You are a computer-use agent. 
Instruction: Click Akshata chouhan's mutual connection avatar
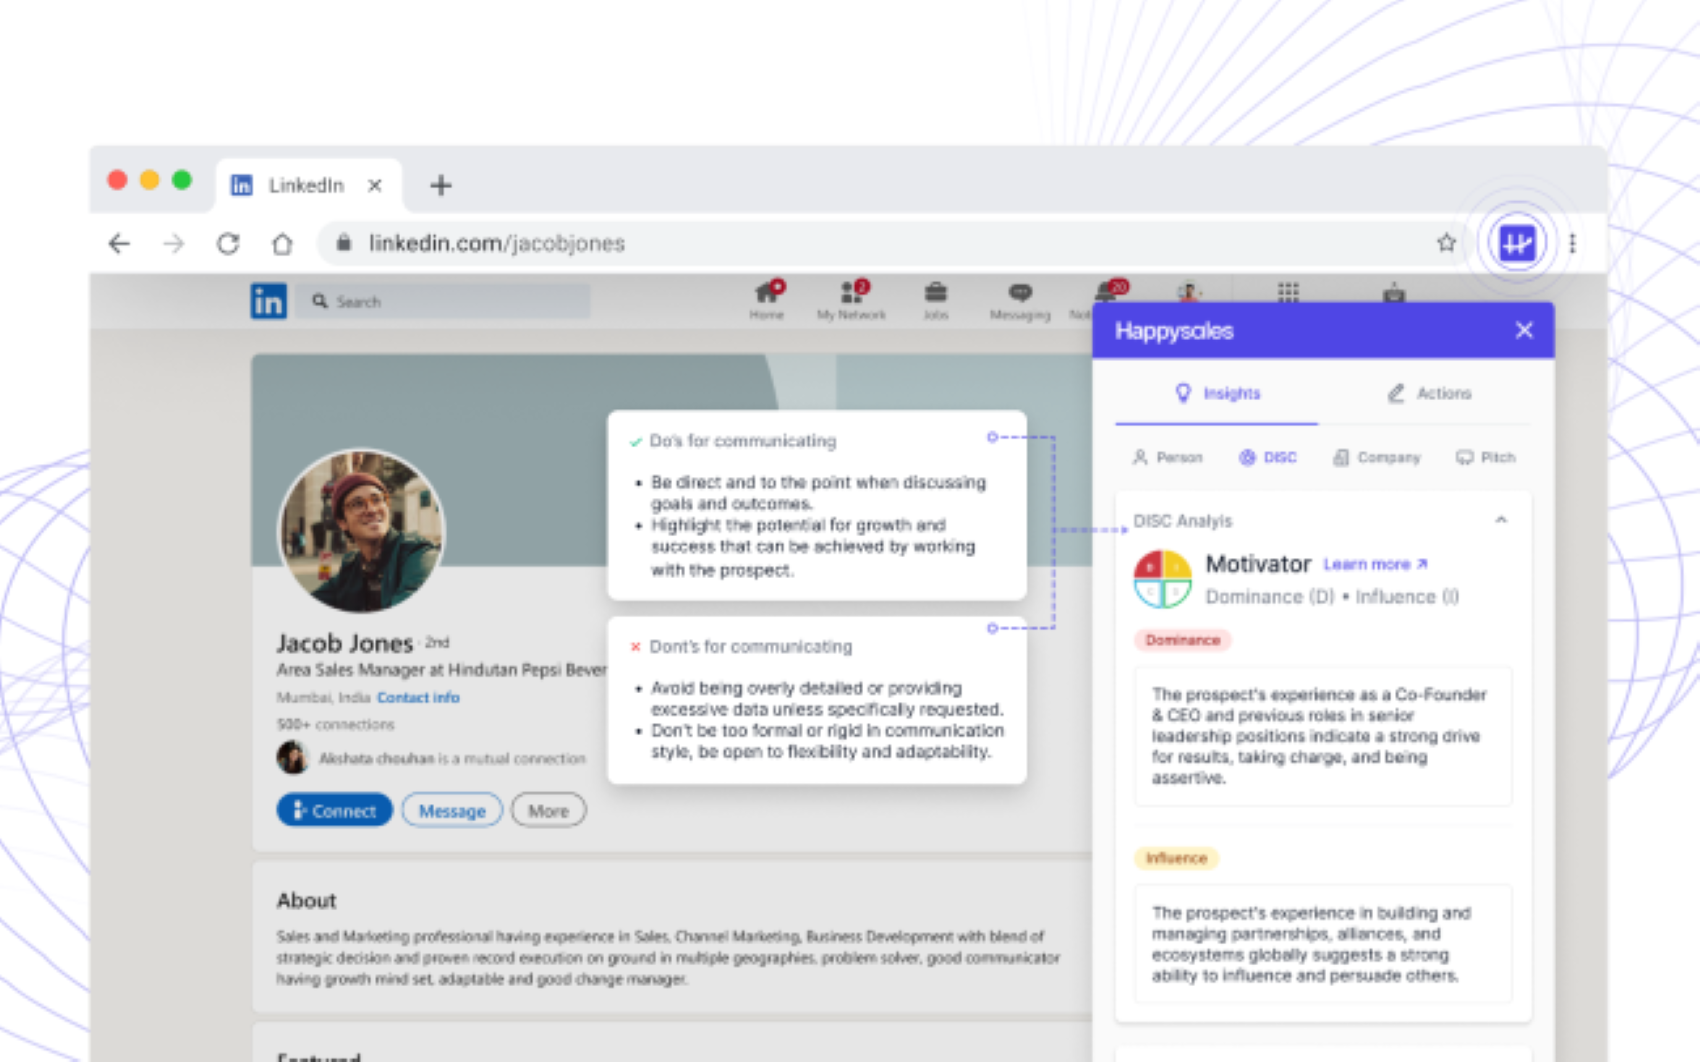point(292,757)
